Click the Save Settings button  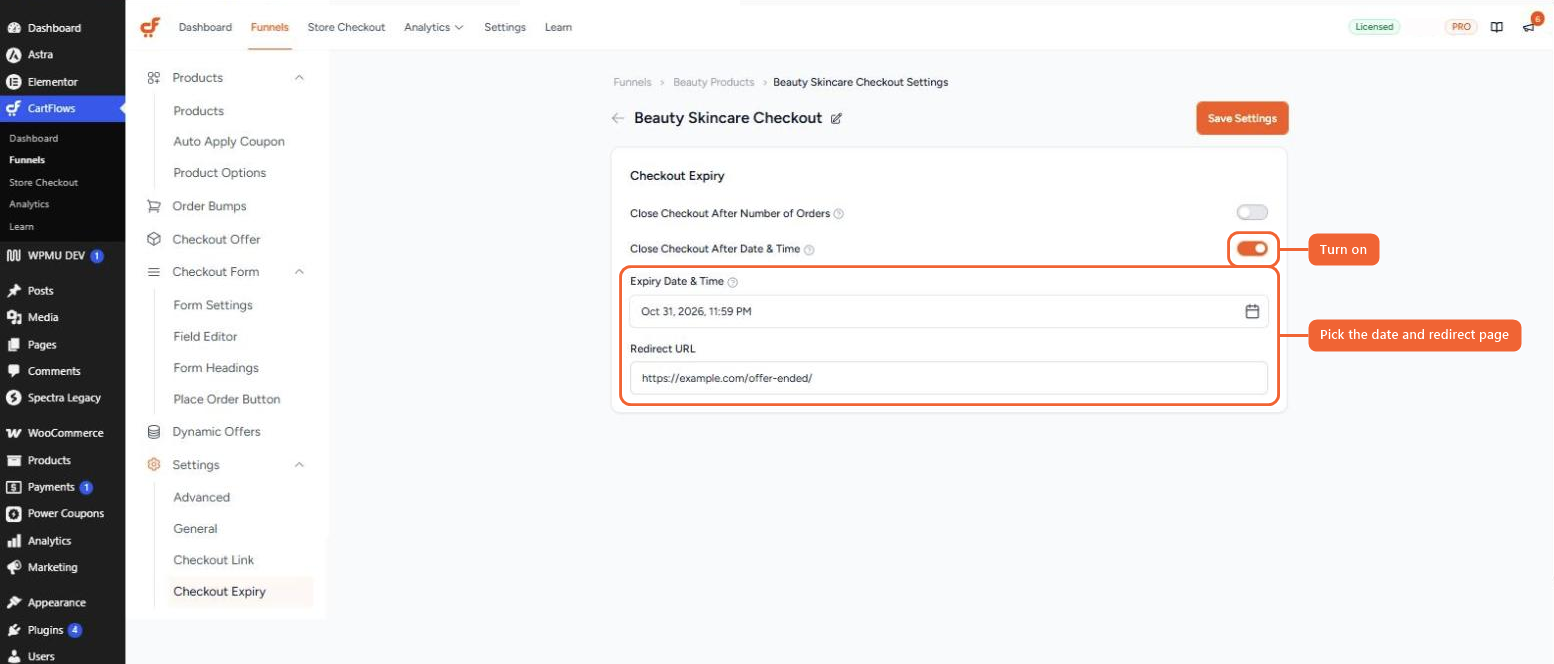[1242, 118]
